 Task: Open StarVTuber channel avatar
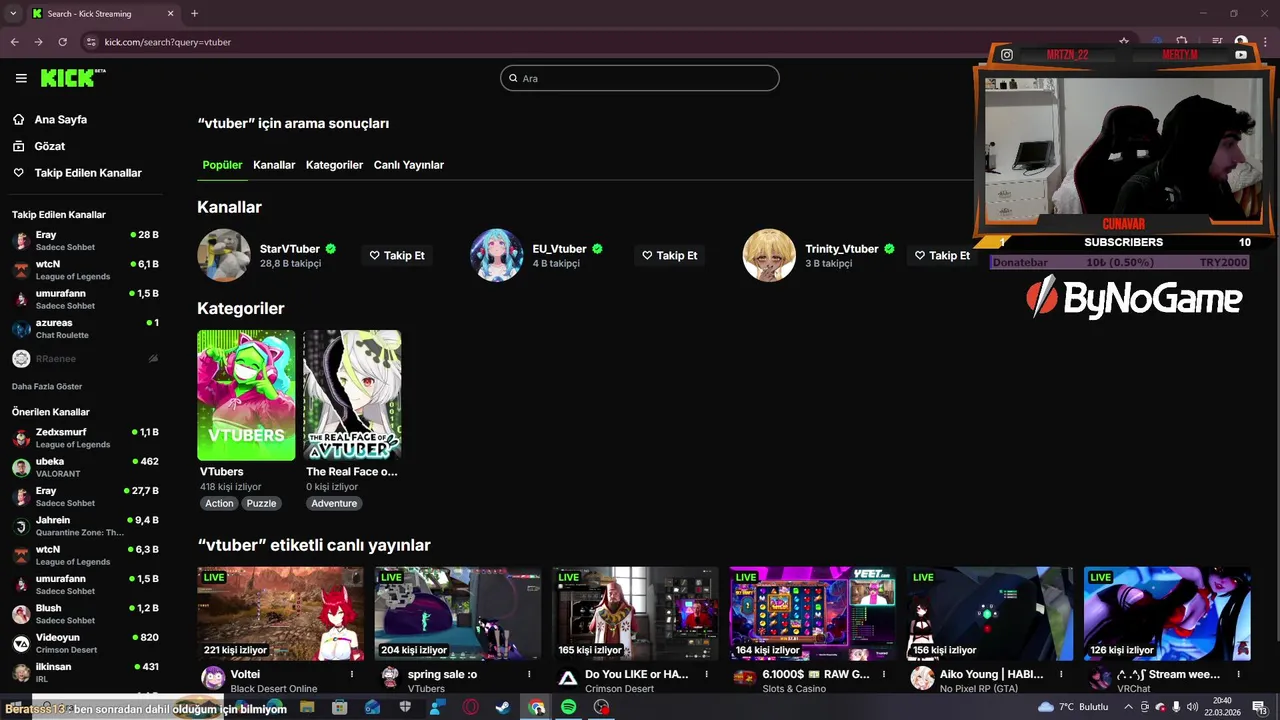pyautogui.click(x=224, y=255)
